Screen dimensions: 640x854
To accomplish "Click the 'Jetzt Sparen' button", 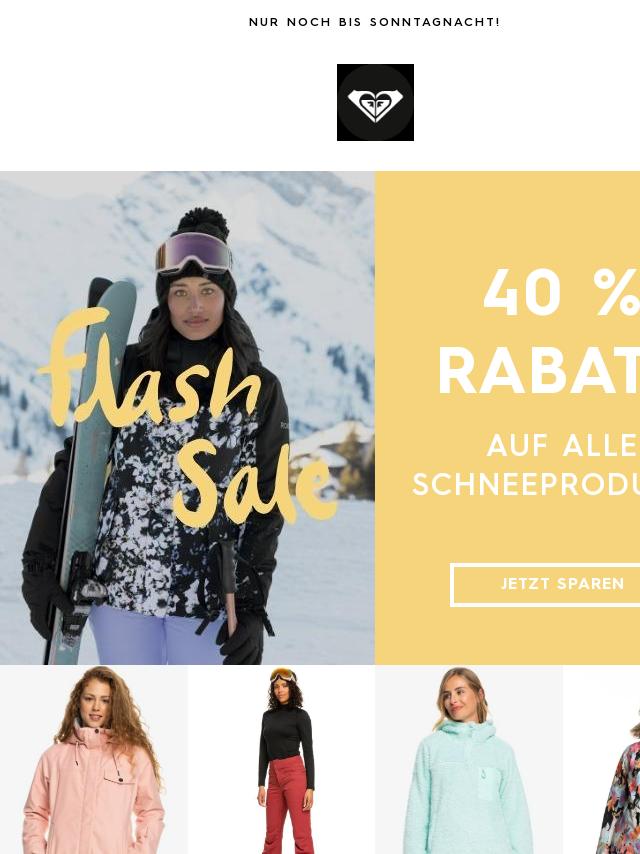I will pyautogui.click(x=546, y=584).
